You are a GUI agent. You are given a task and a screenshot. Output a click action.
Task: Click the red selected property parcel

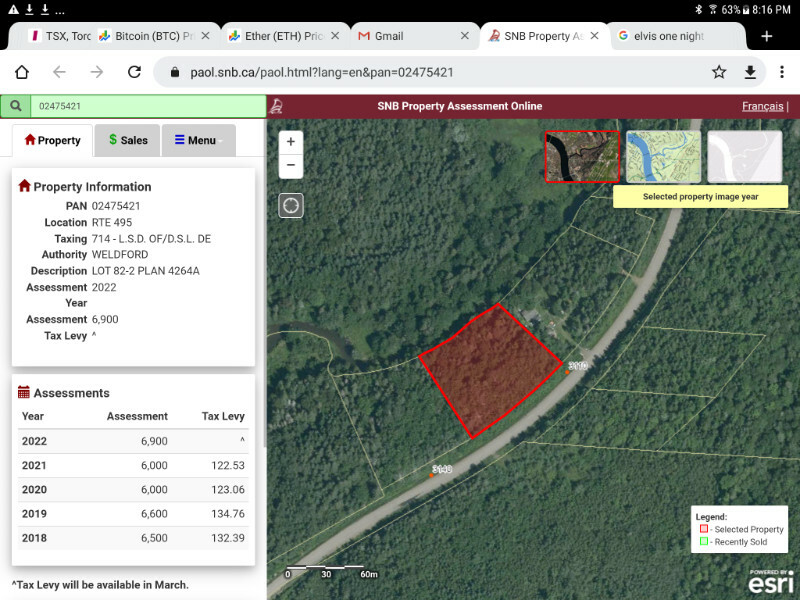pyautogui.click(x=490, y=371)
